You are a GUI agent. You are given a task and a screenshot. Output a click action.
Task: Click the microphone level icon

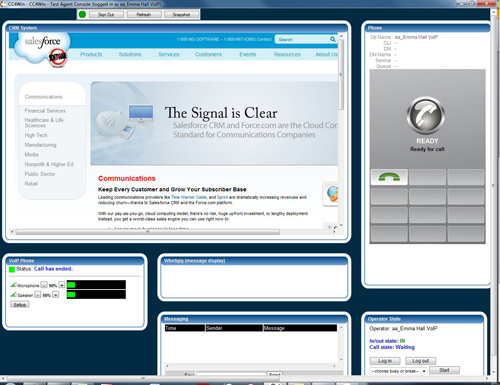pyautogui.click(x=13, y=285)
